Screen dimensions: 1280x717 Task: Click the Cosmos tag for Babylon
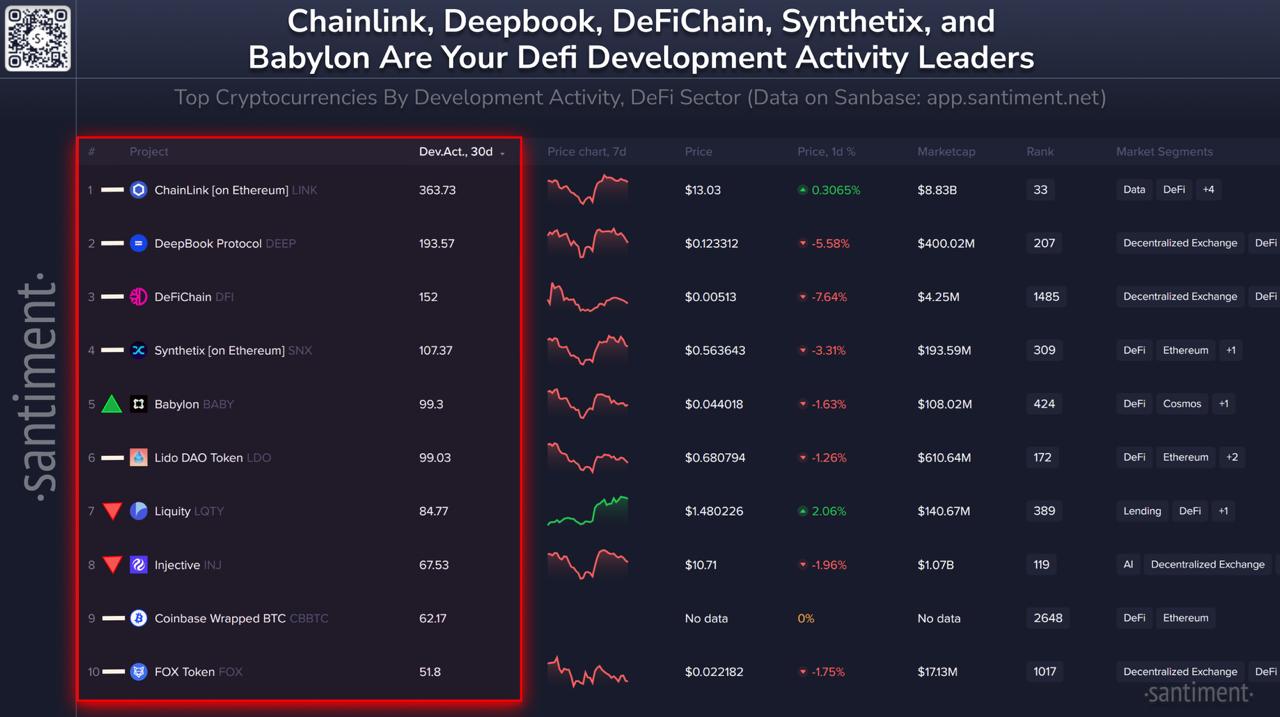tap(1182, 404)
